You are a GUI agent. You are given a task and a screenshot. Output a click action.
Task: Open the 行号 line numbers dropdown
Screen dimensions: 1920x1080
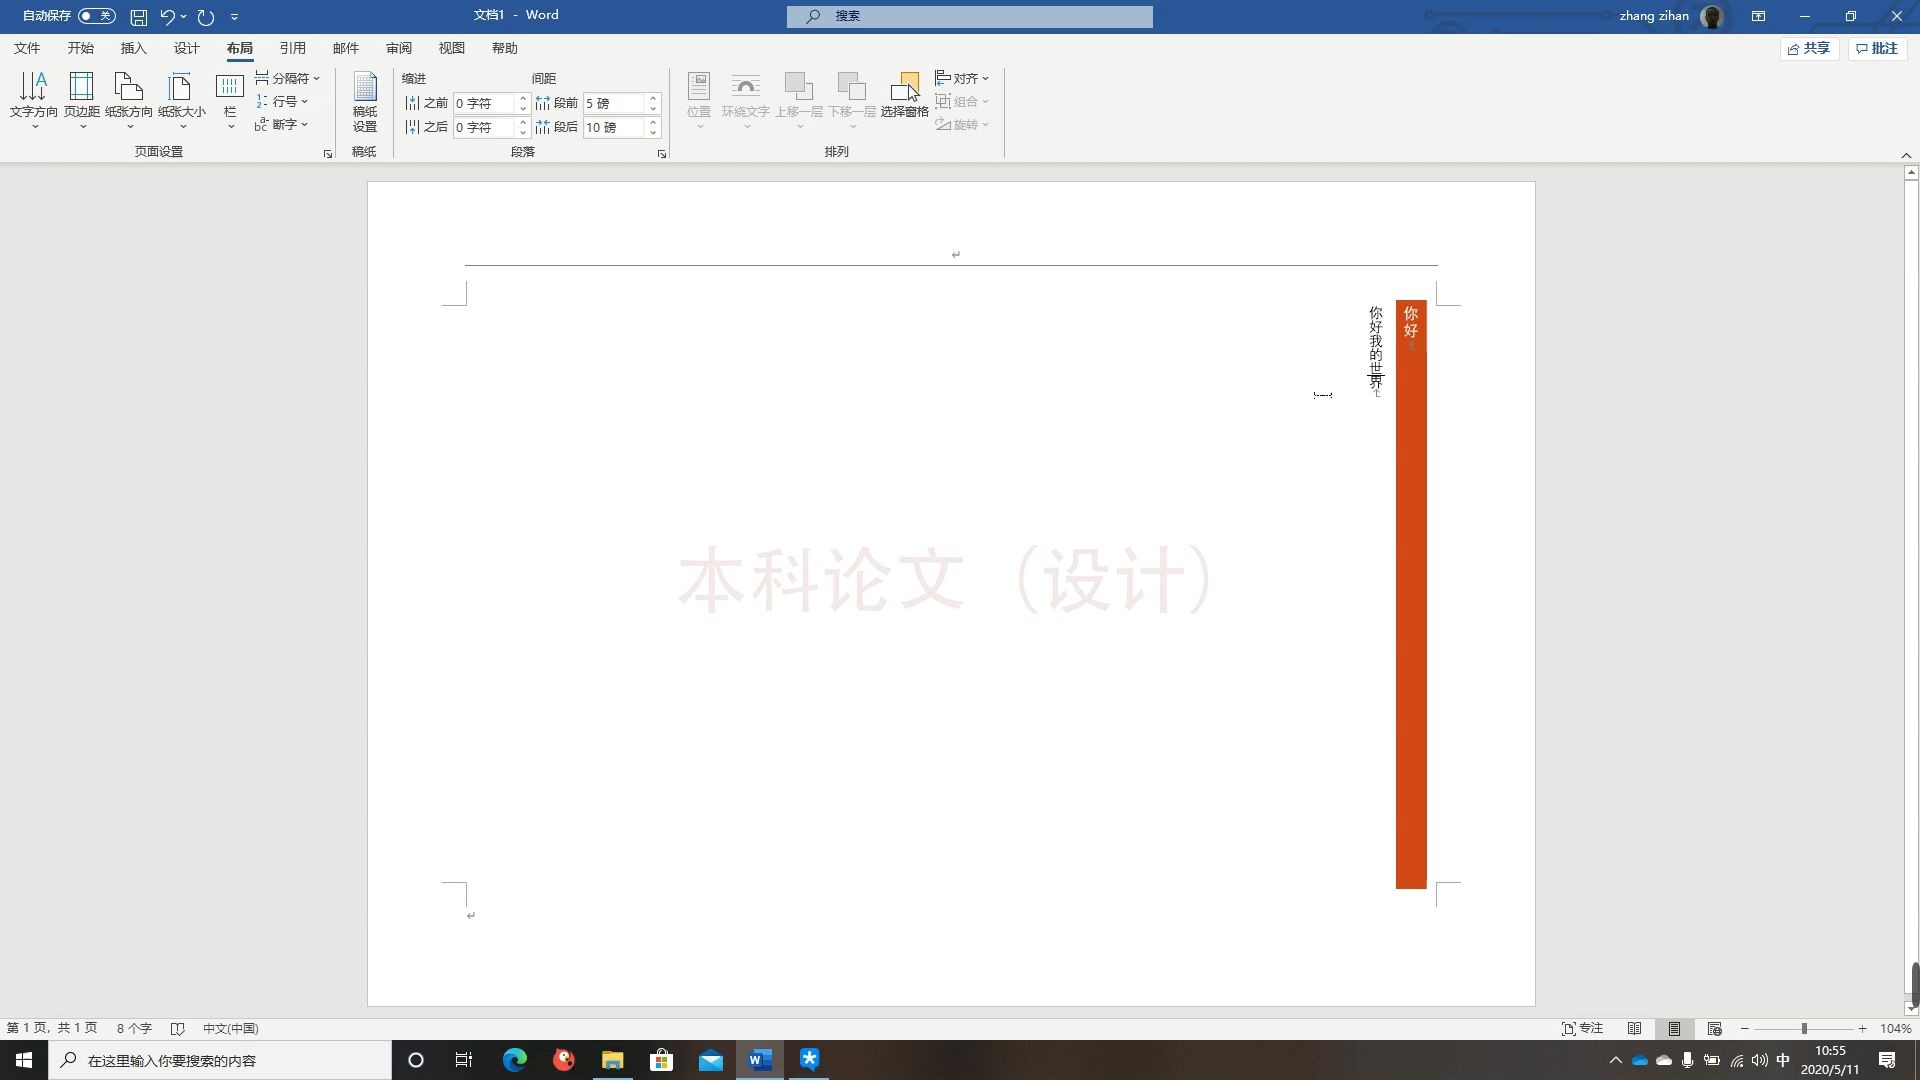283,101
